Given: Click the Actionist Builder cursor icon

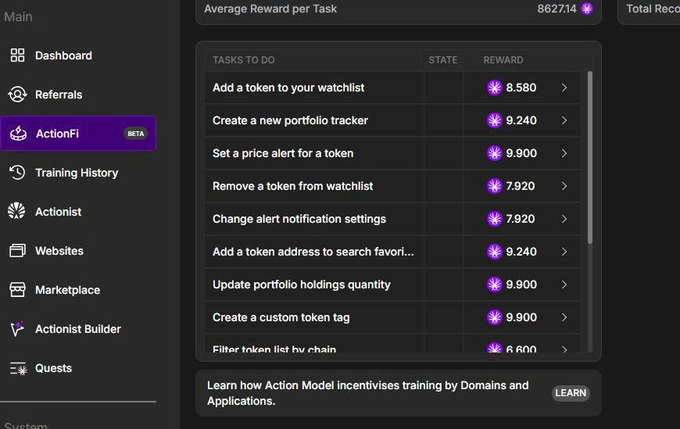Looking at the screenshot, I should pos(17,328).
